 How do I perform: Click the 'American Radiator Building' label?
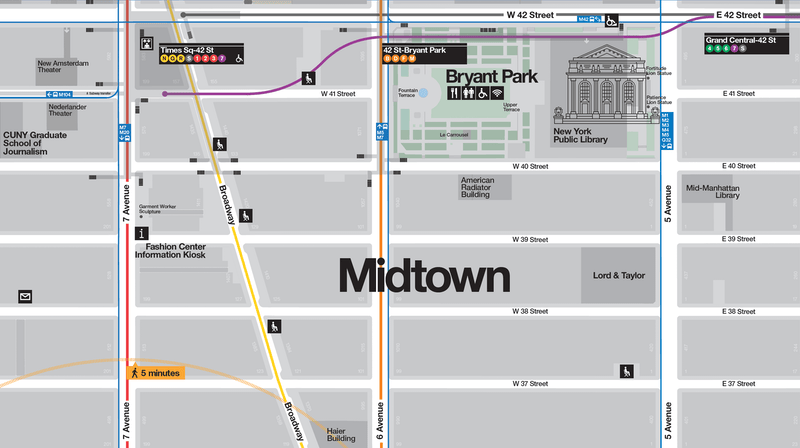tap(478, 187)
